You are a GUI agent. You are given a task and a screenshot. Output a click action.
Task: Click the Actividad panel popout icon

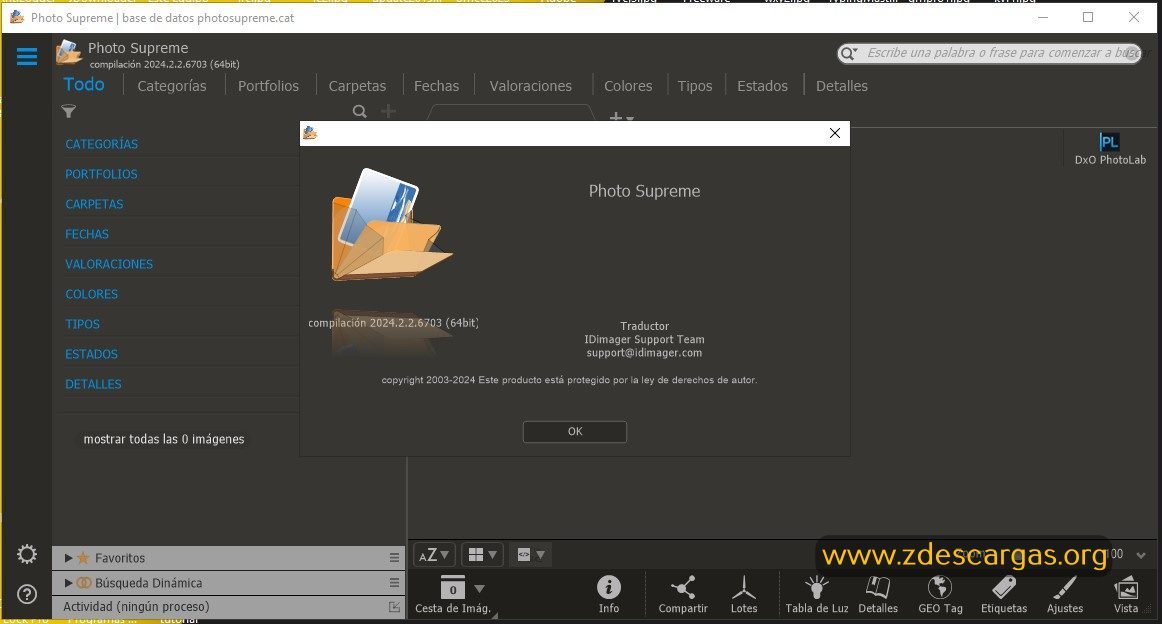tap(394, 607)
